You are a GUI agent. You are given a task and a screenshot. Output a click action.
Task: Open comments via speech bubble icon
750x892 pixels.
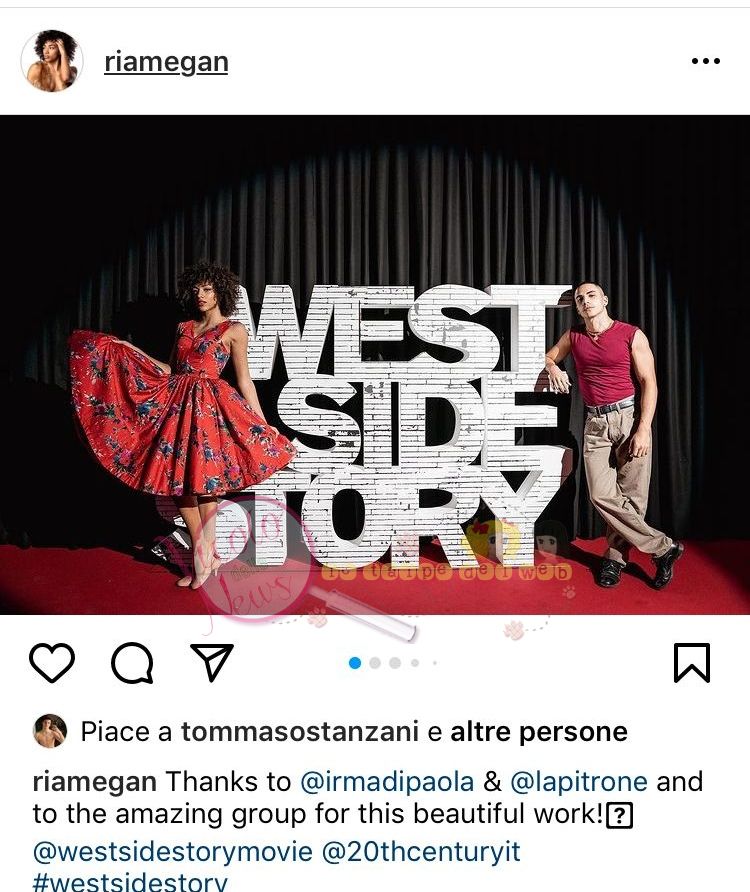(132, 663)
